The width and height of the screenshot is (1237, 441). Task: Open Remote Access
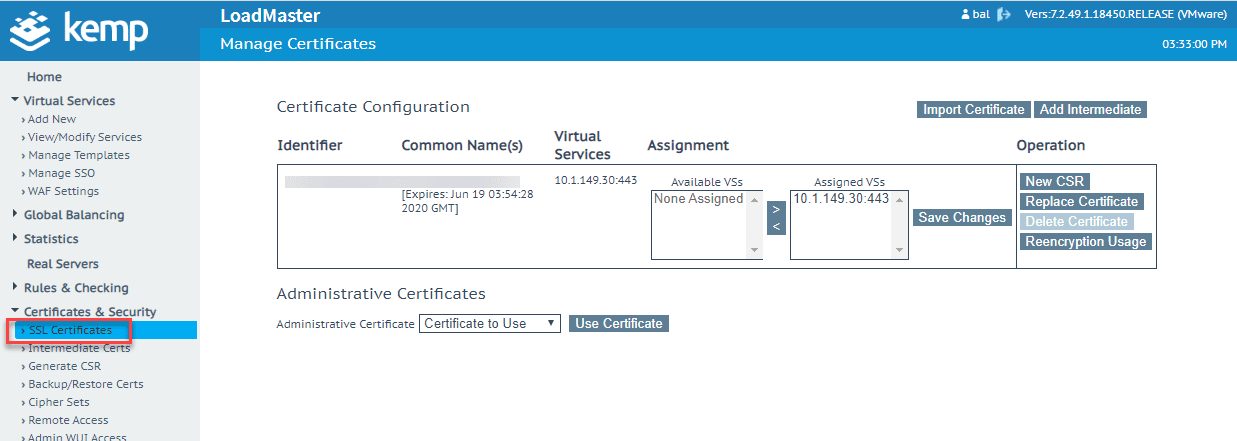(x=68, y=420)
